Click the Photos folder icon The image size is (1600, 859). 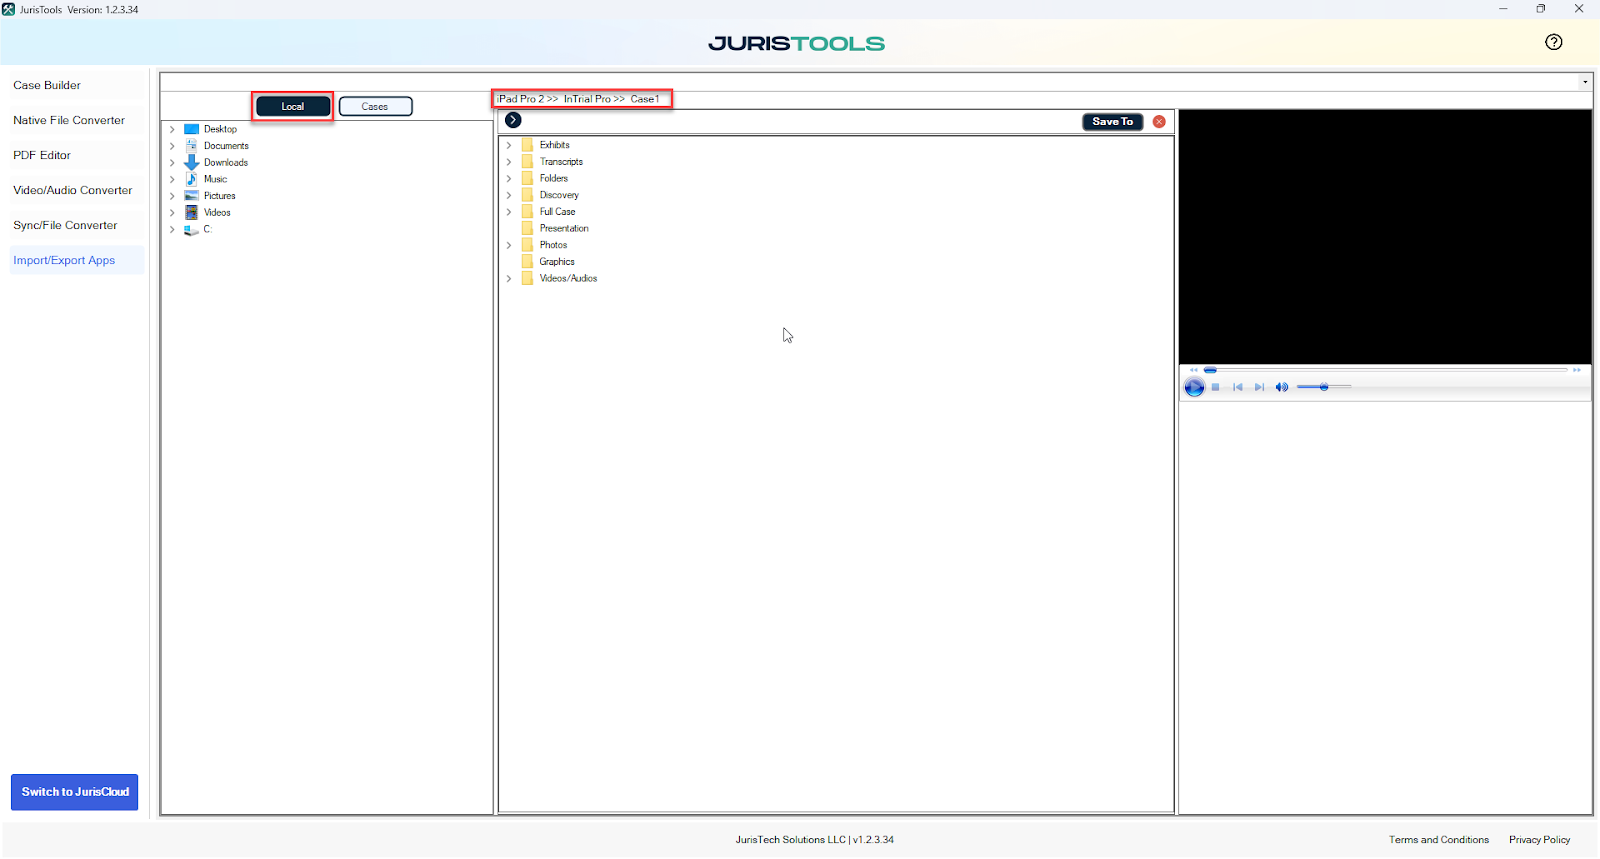pos(527,245)
